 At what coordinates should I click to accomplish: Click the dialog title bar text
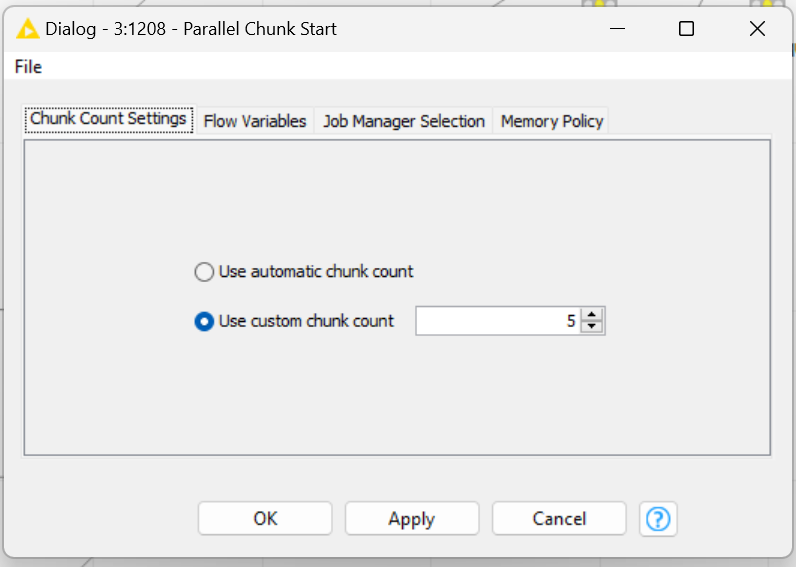pyautogui.click(x=190, y=29)
